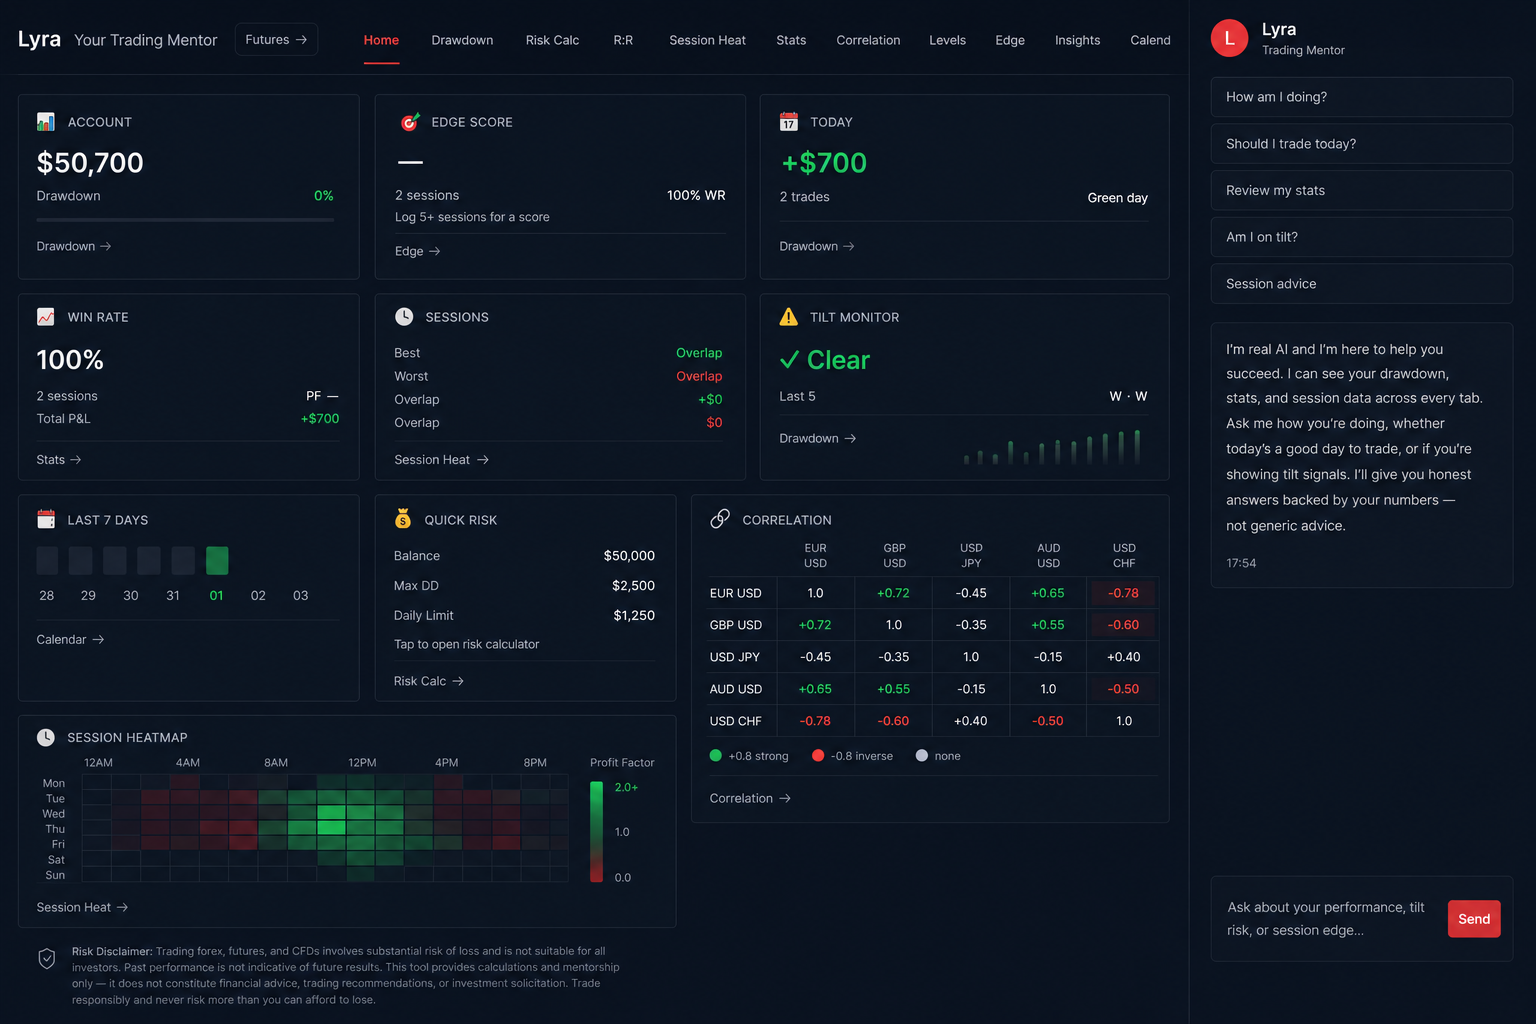
Task: Open the Session Heat tab
Action: [x=707, y=40]
